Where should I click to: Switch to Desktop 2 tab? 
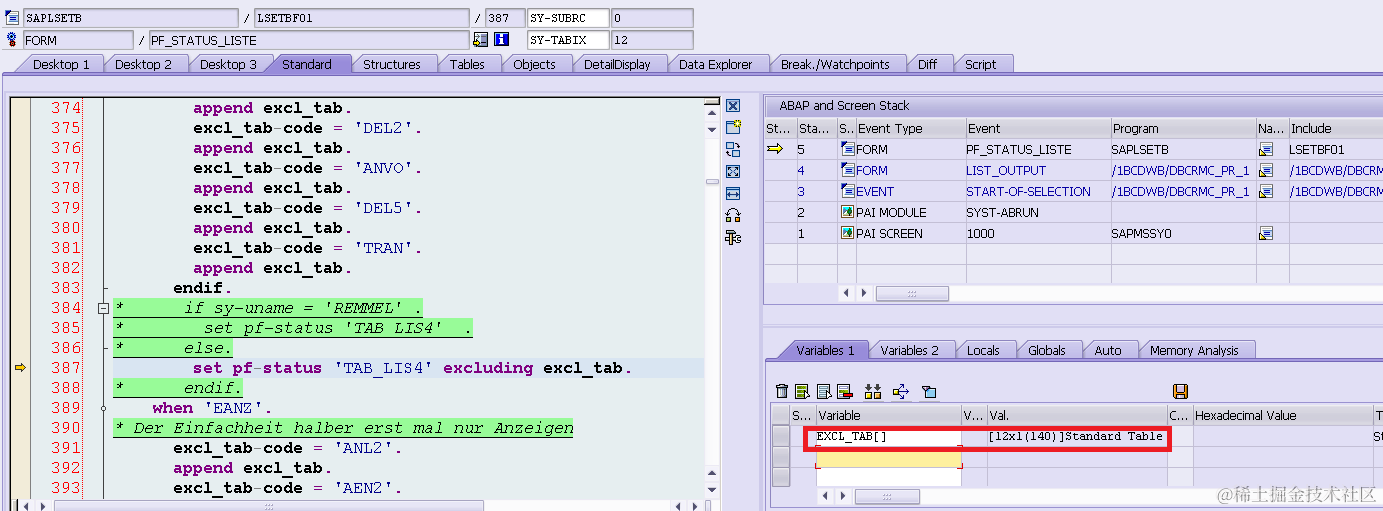(x=143, y=64)
